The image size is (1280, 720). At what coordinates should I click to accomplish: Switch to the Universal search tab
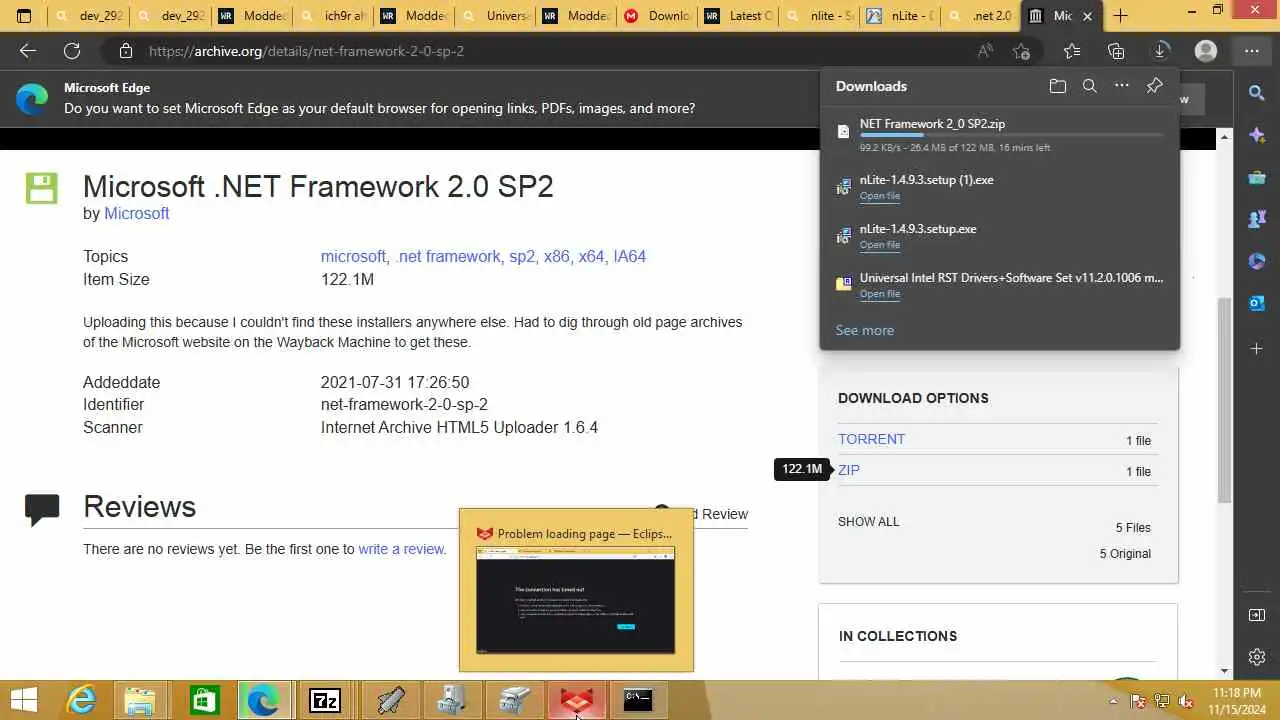[496, 16]
